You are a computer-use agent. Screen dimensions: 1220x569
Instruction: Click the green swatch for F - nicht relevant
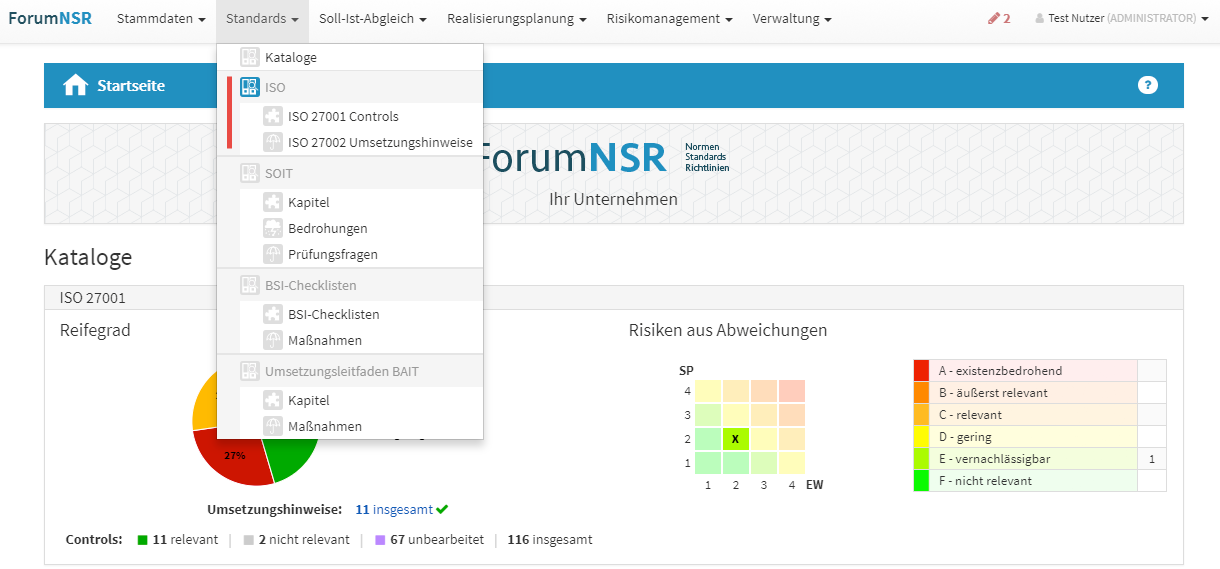coord(922,481)
